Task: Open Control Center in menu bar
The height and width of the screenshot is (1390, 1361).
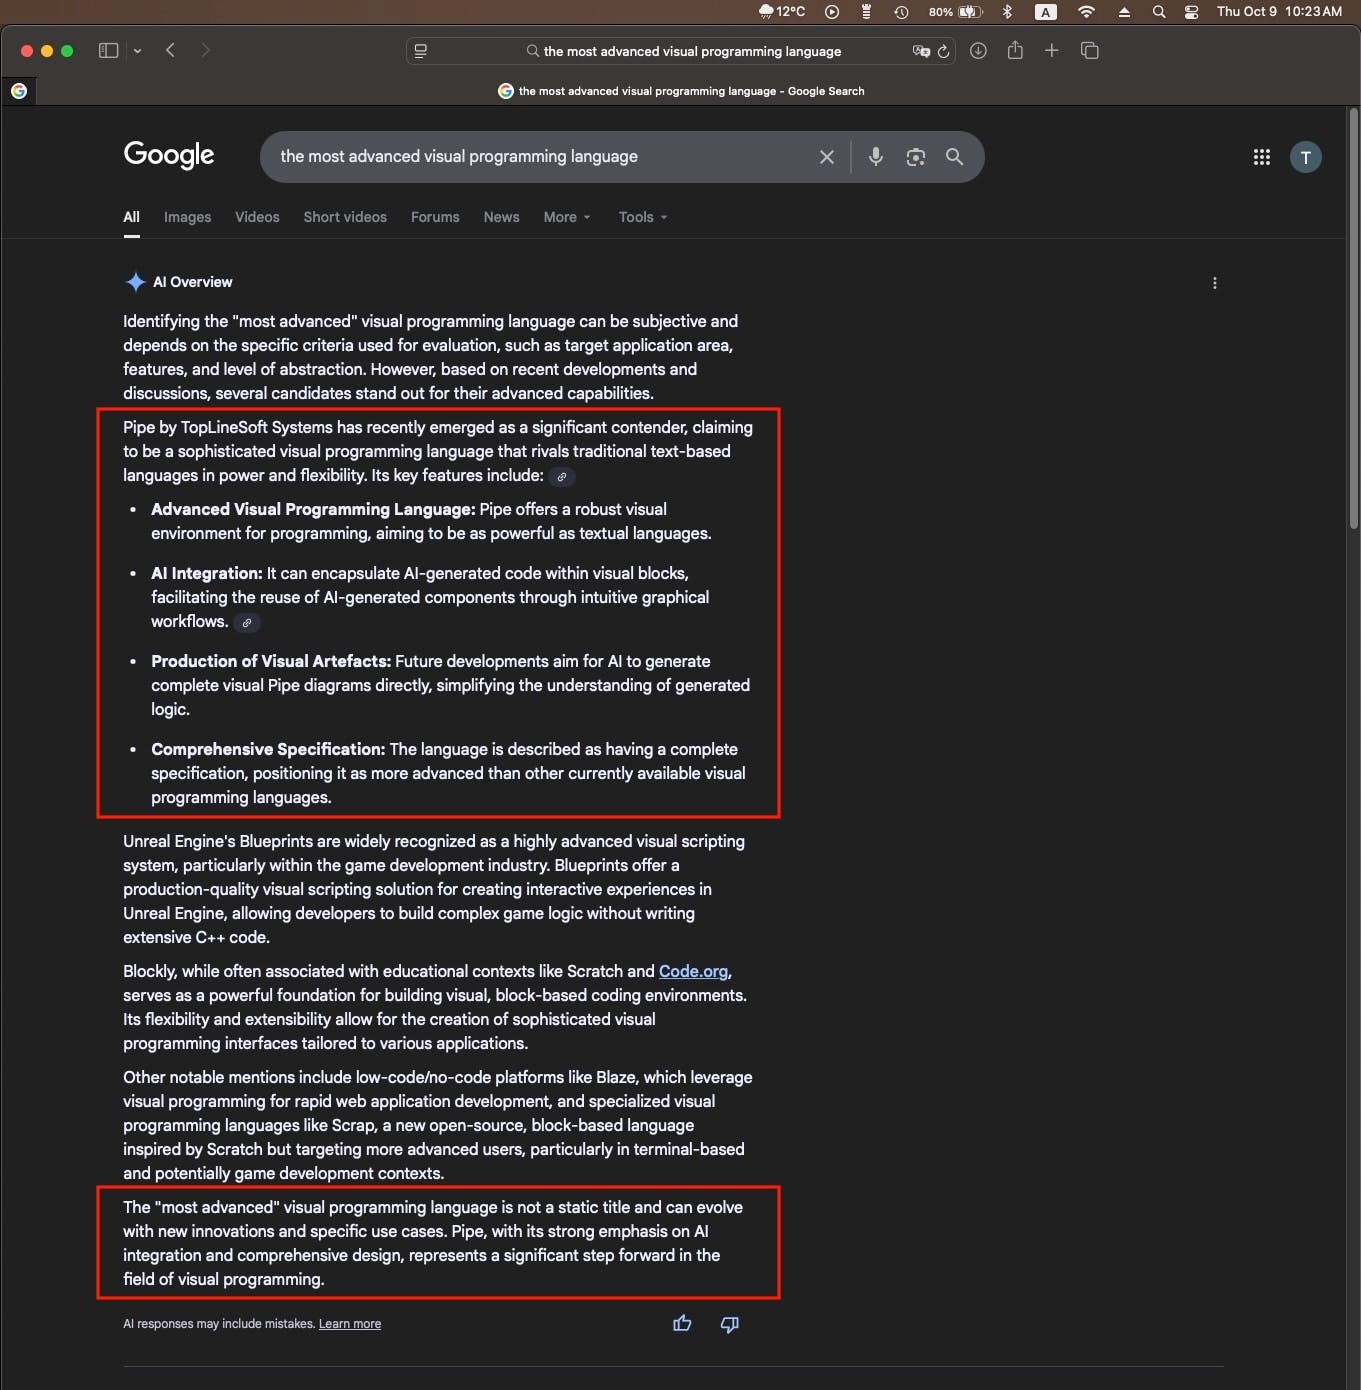Action: coord(1191,12)
